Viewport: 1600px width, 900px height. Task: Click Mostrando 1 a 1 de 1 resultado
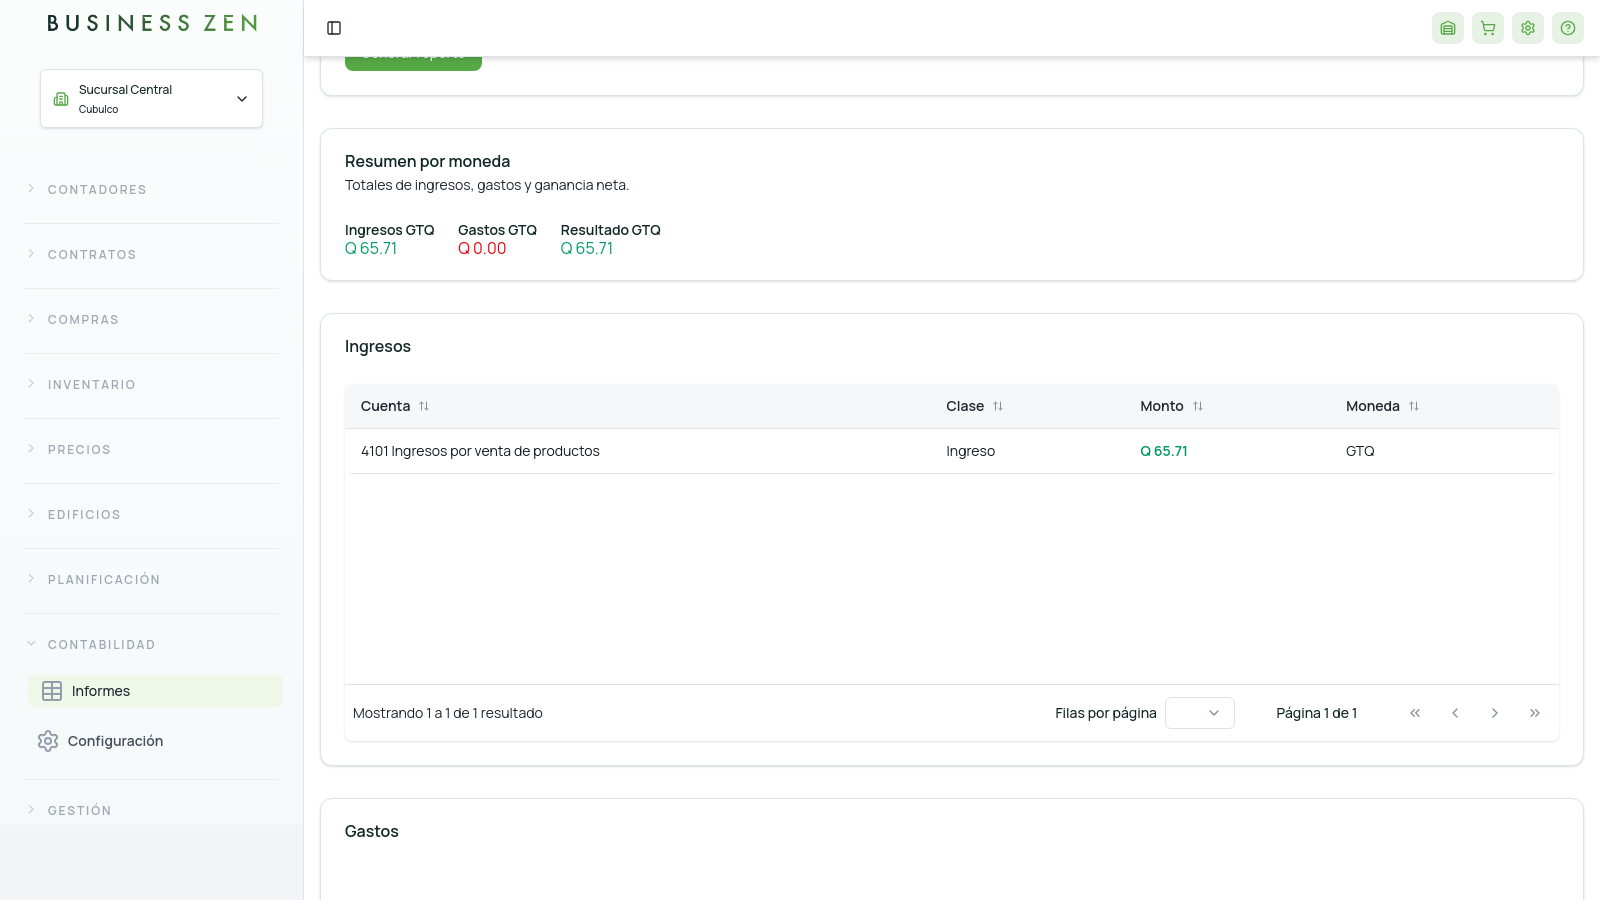(448, 713)
